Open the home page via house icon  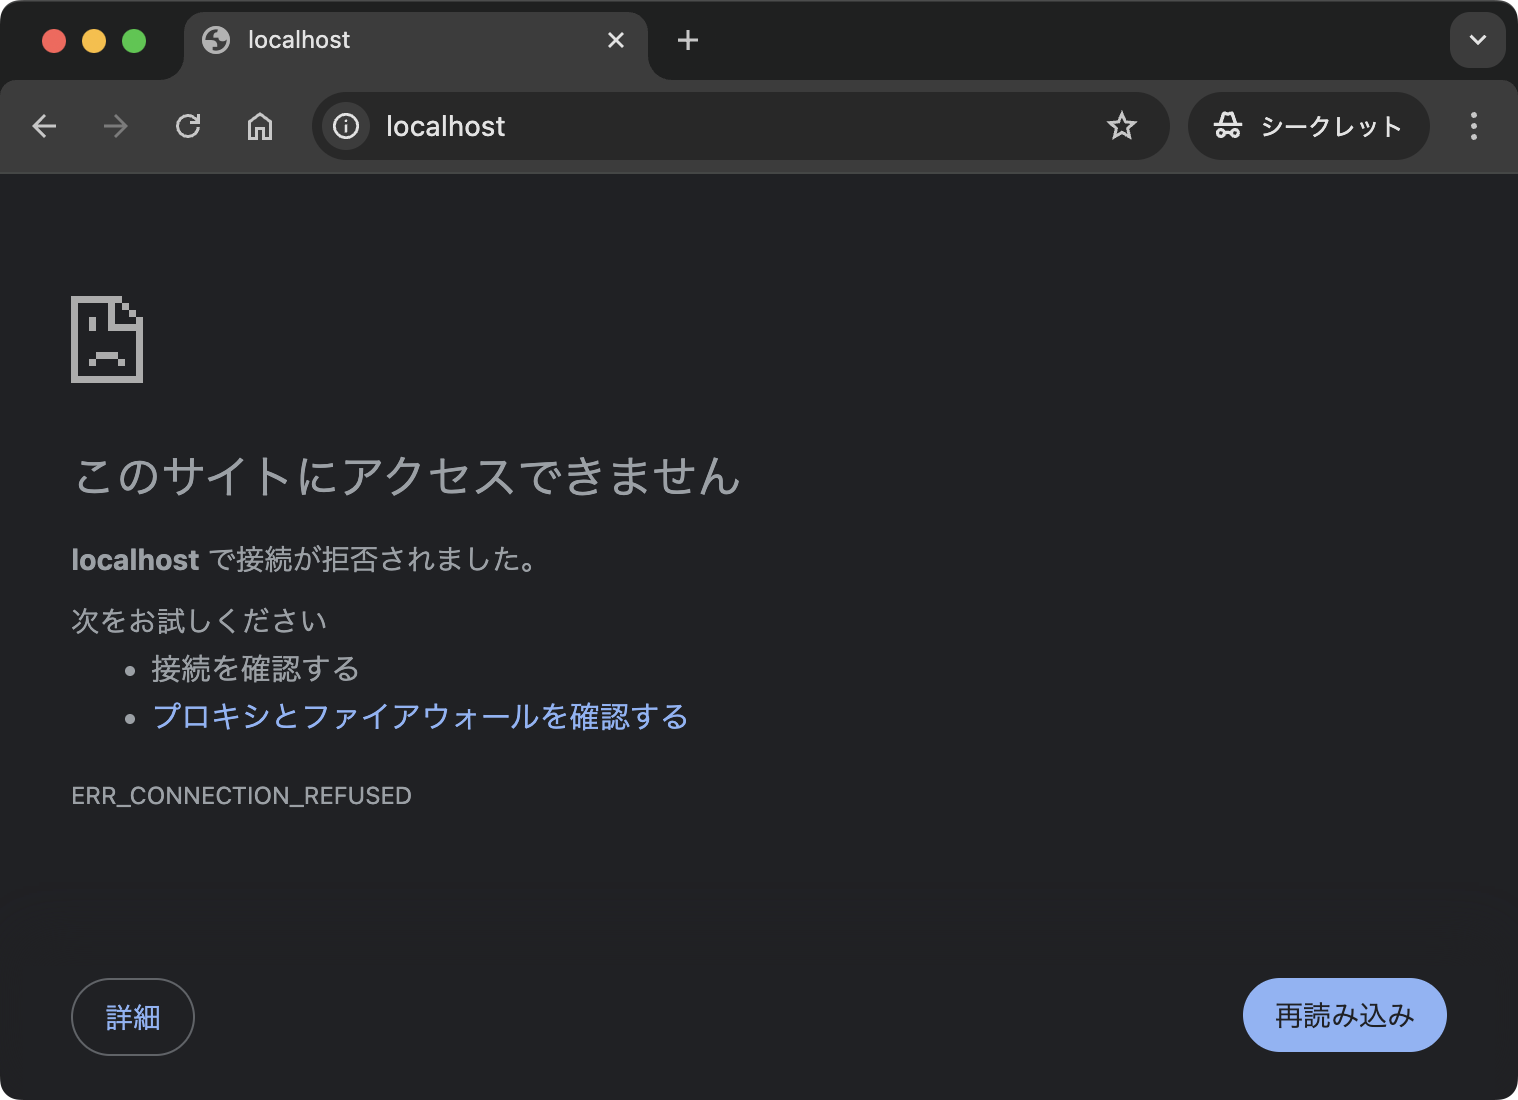pos(260,126)
